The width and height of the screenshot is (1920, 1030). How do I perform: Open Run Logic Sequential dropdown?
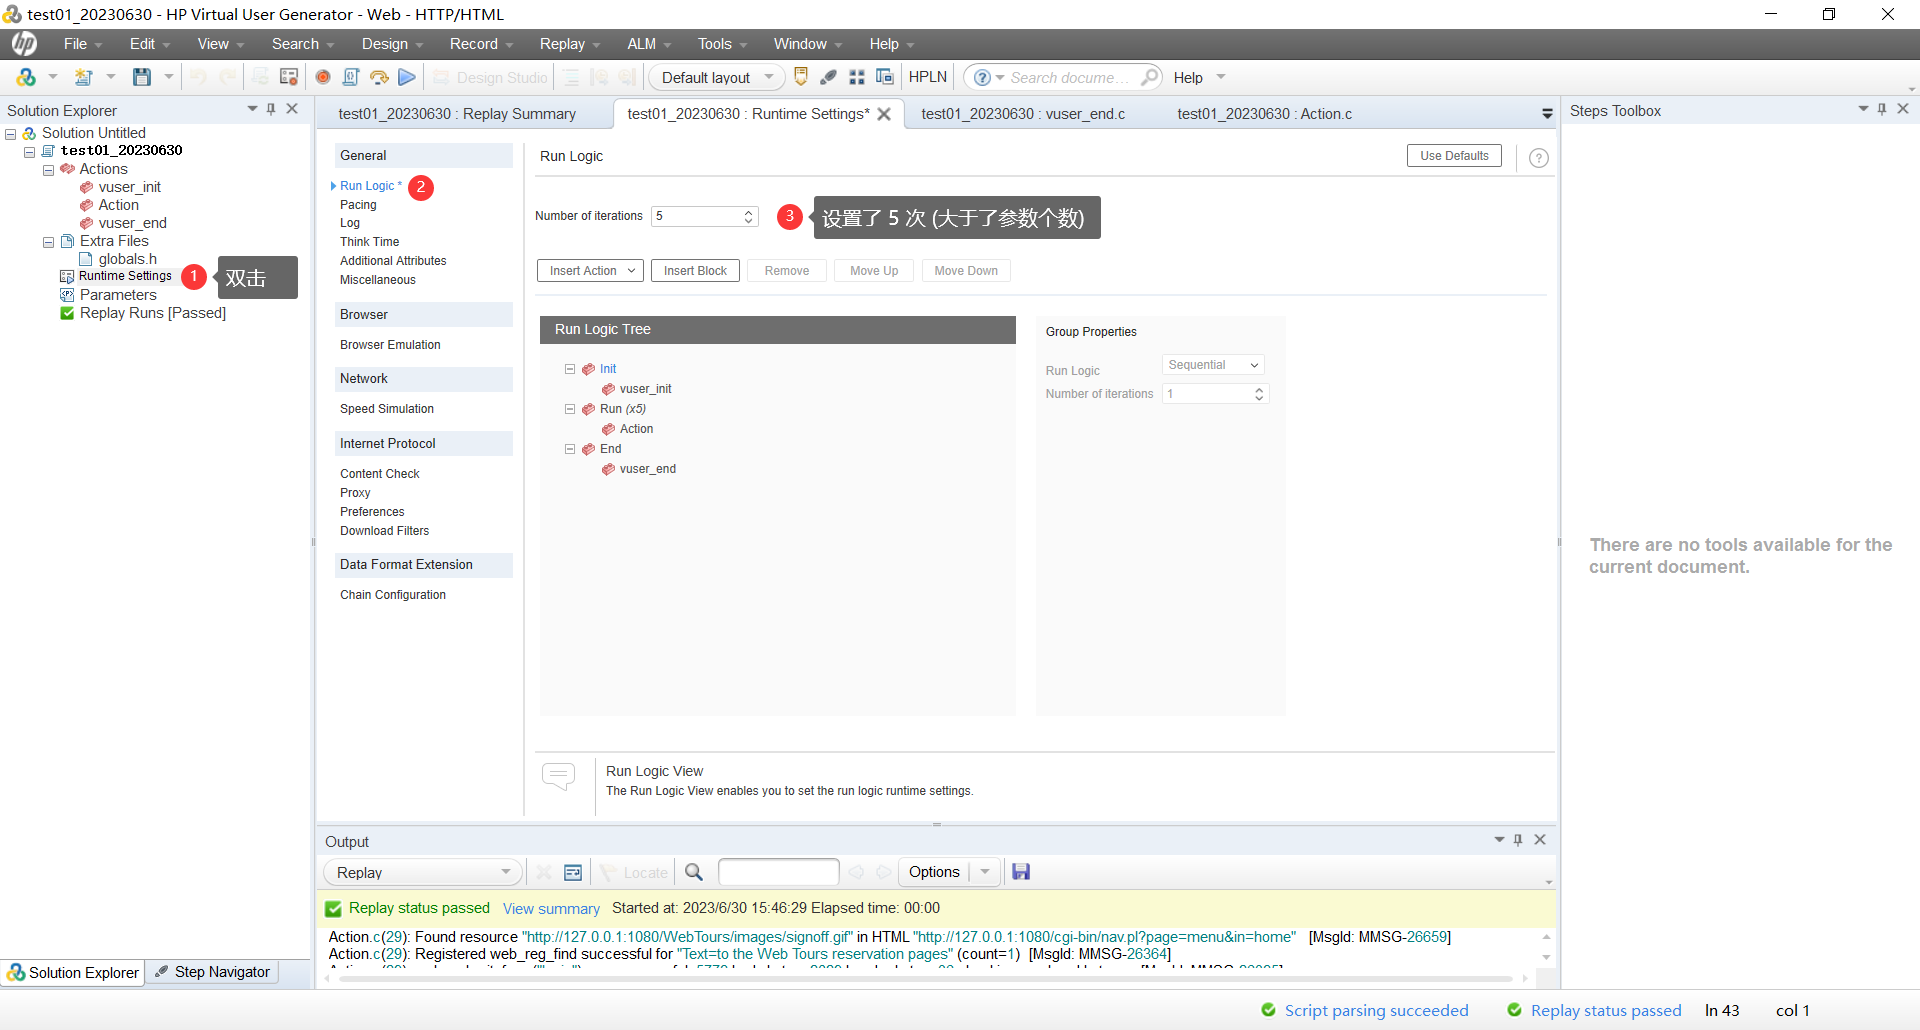[x=1213, y=365]
